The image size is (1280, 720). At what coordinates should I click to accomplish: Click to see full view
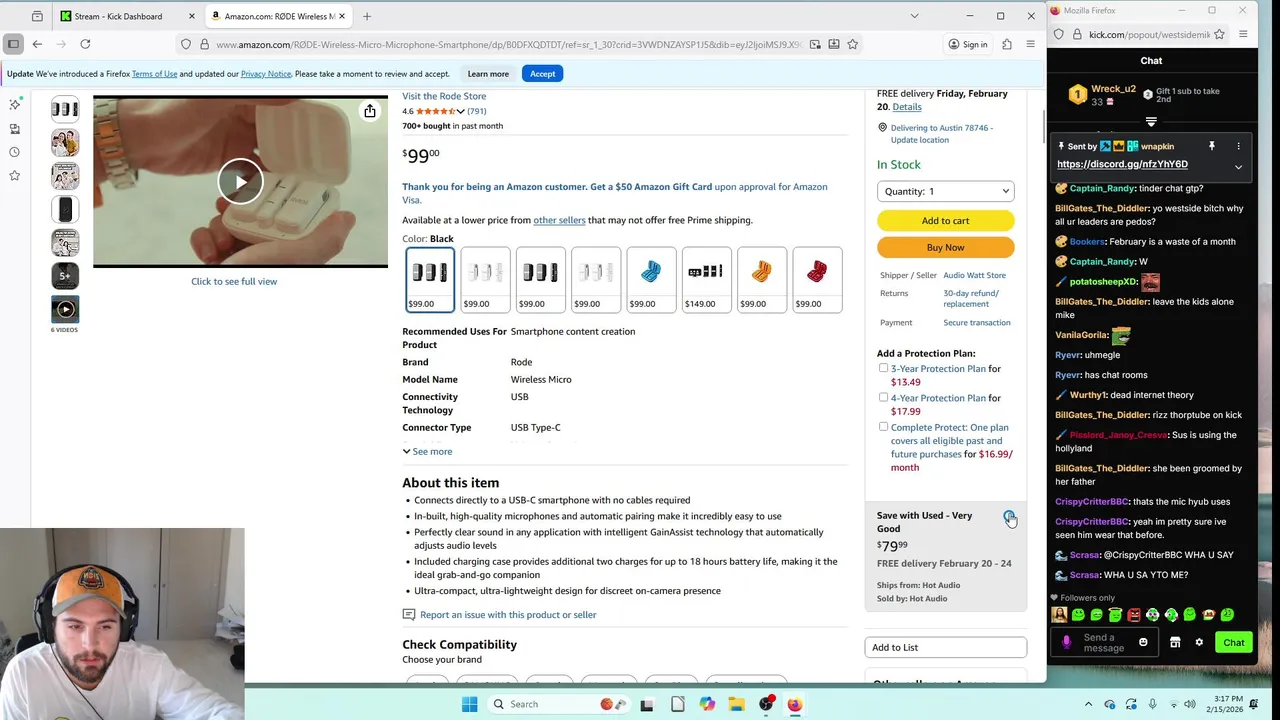click(x=234, y=281)
